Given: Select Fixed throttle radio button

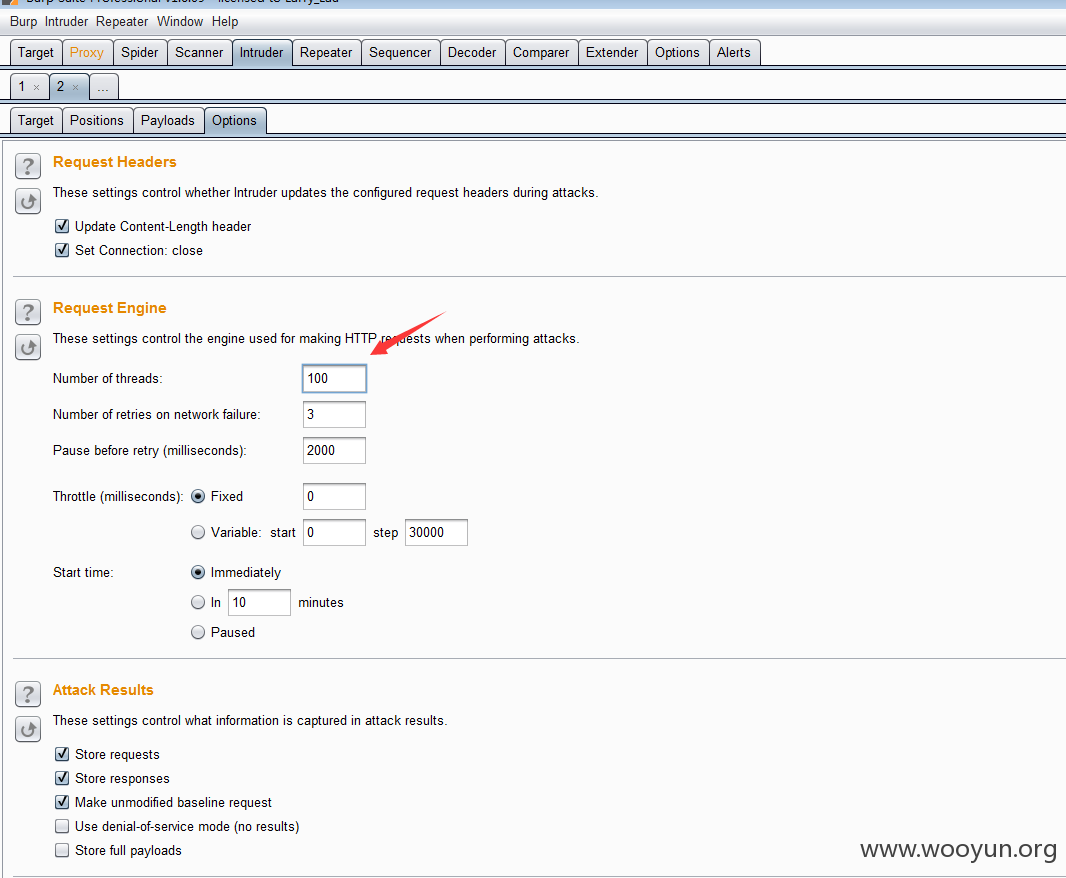Looking at the screenshot, I should click(x=198, y=496).
